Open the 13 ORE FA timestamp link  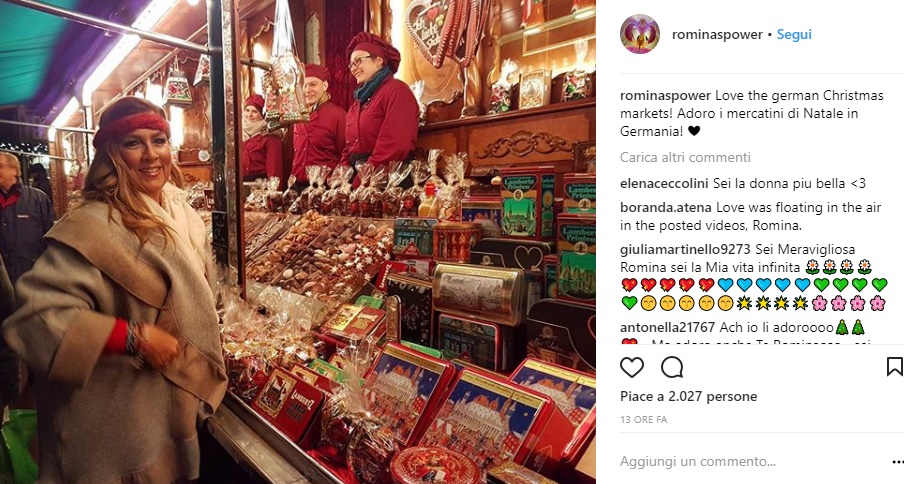(x=643, y=419)
